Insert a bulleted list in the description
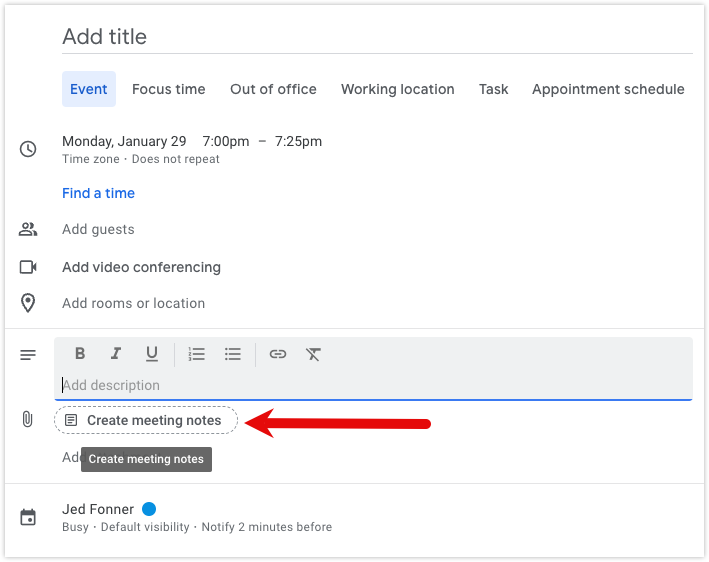The width and height of the screenshot is (709, 562). (x=232, y=354)
